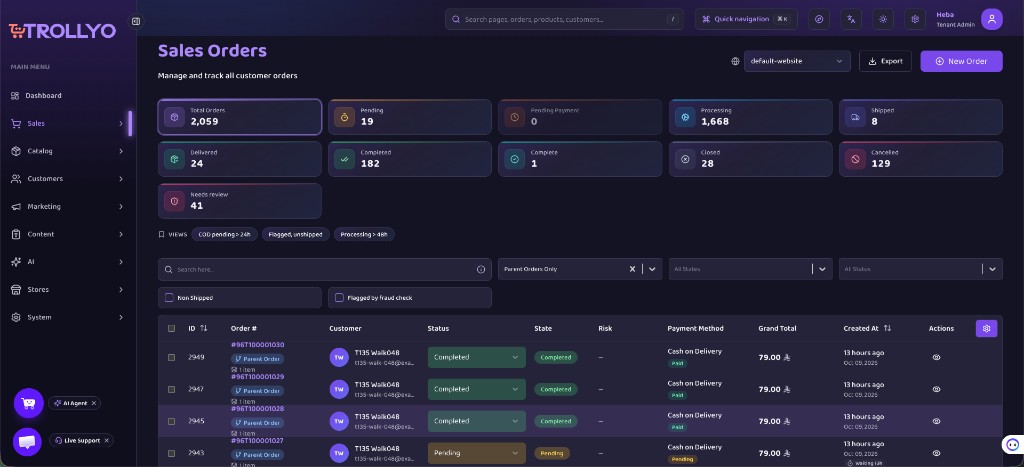Select the Total Orders card
This screenshot has width=1024, height=467.
tap(240, 117)
